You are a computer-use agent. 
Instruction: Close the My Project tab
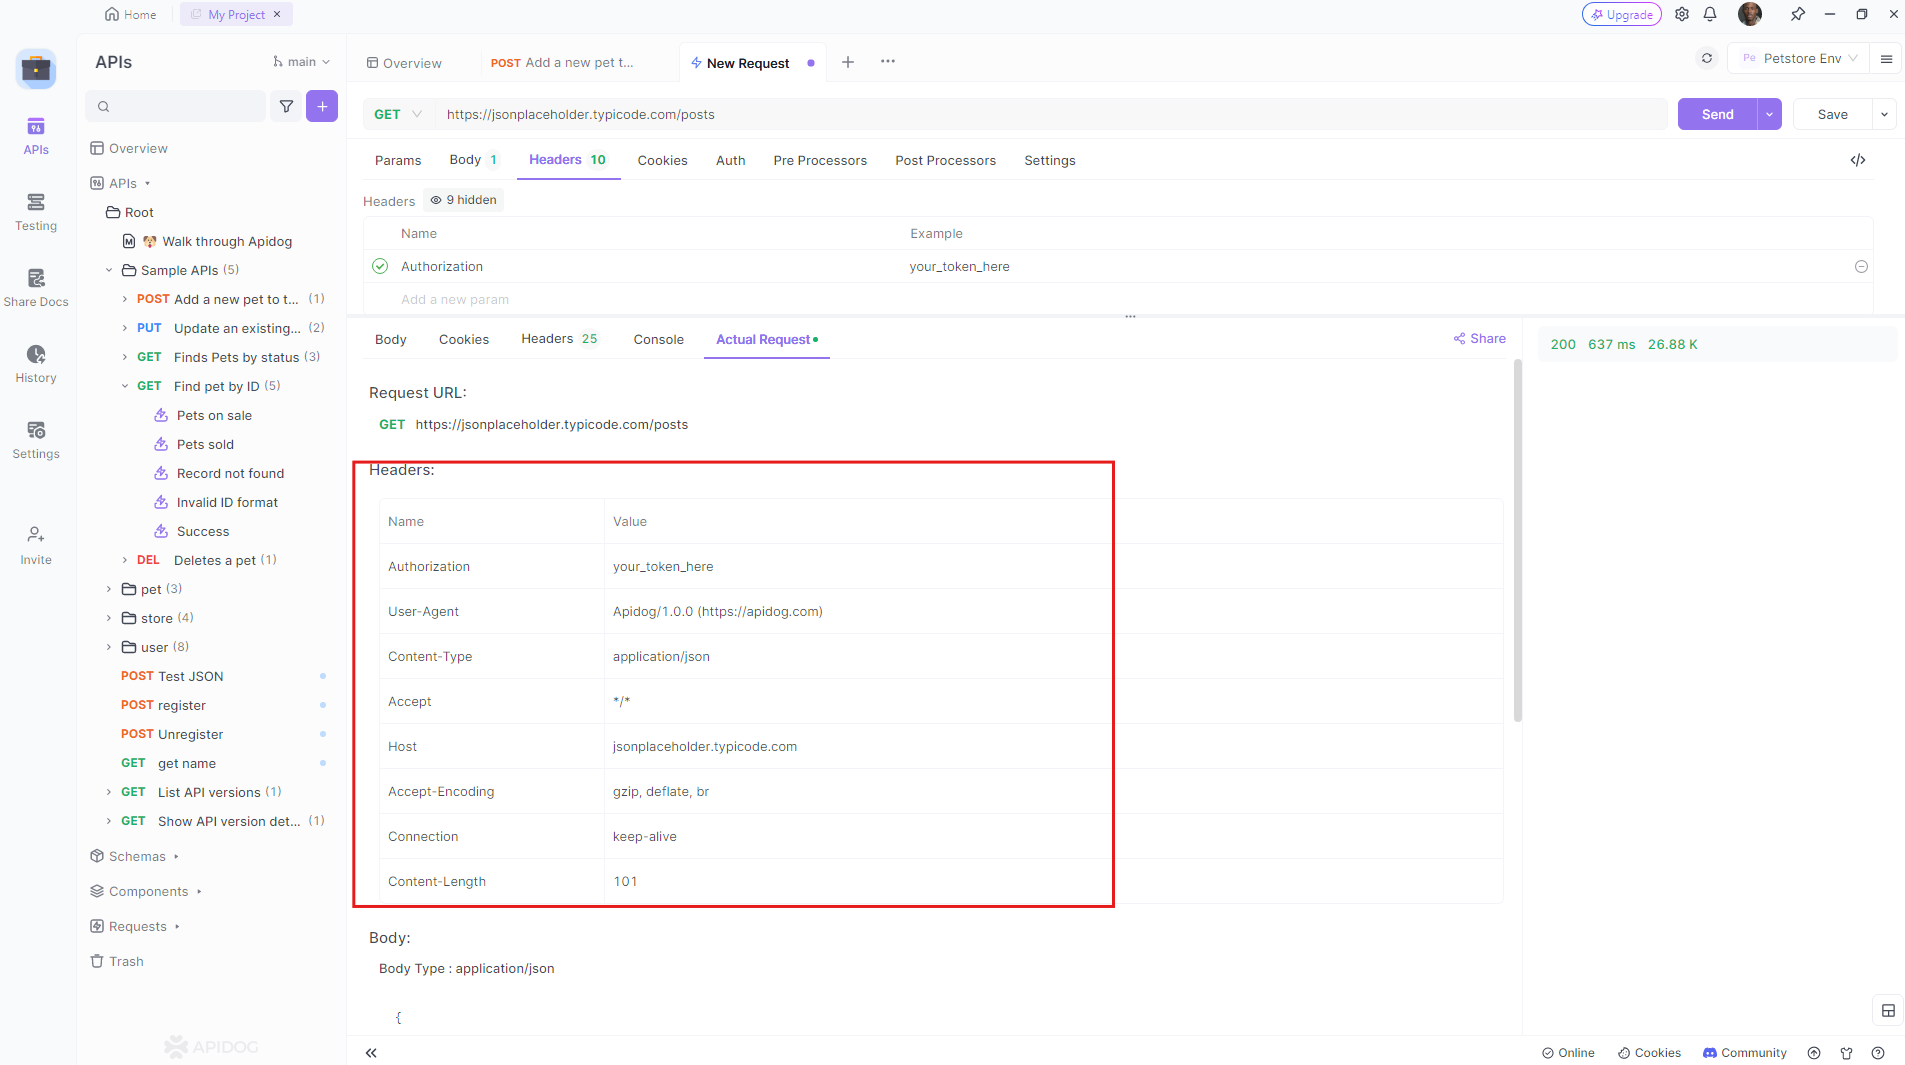(x=277, y=14)
